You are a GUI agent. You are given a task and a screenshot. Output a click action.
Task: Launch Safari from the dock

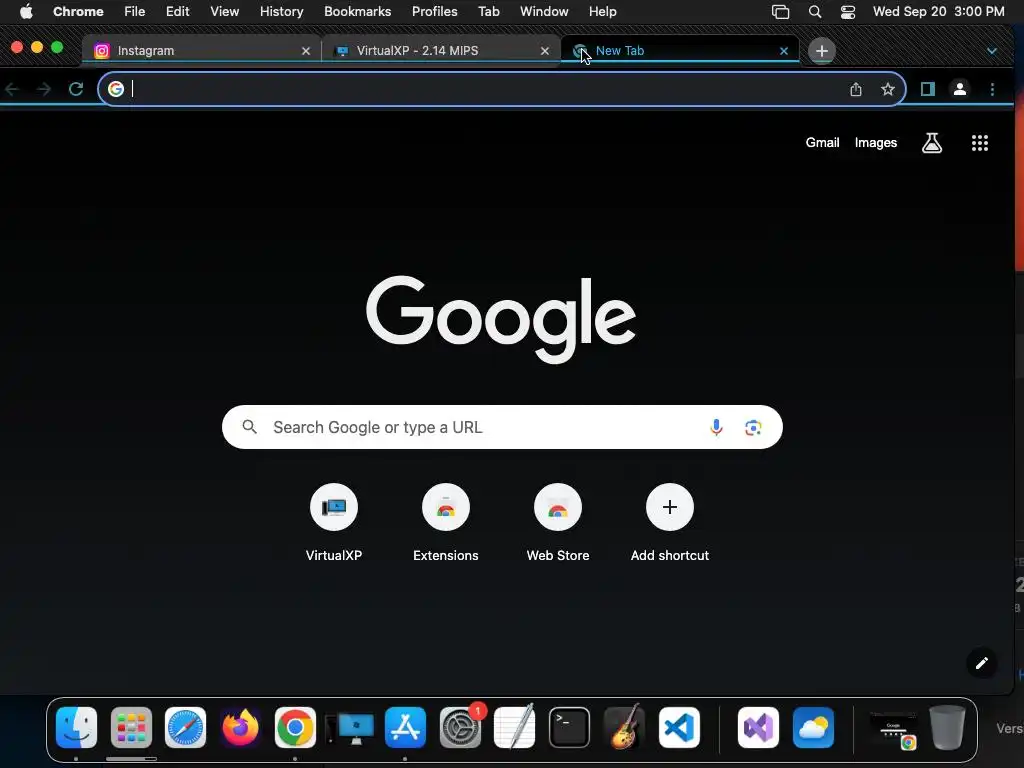(x=185, y=727)
